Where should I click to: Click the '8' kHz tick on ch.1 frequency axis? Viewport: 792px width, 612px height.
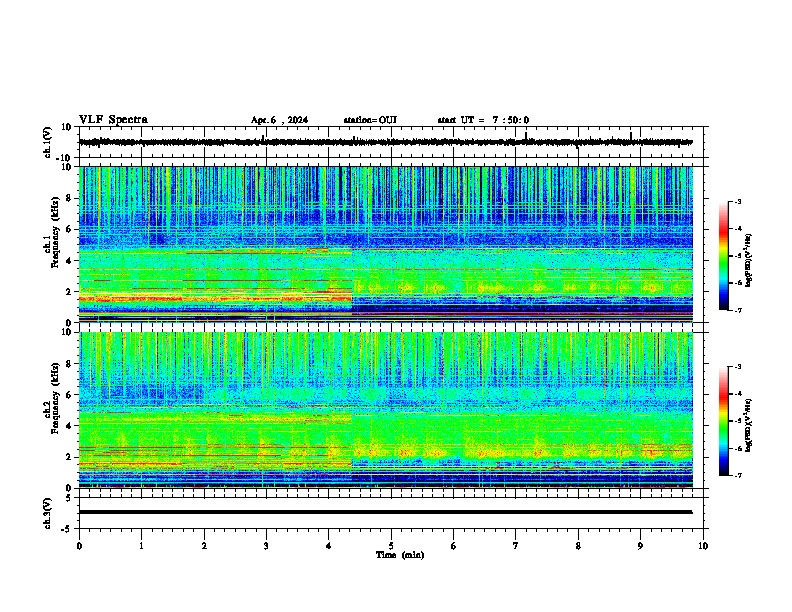coord(70,198)
